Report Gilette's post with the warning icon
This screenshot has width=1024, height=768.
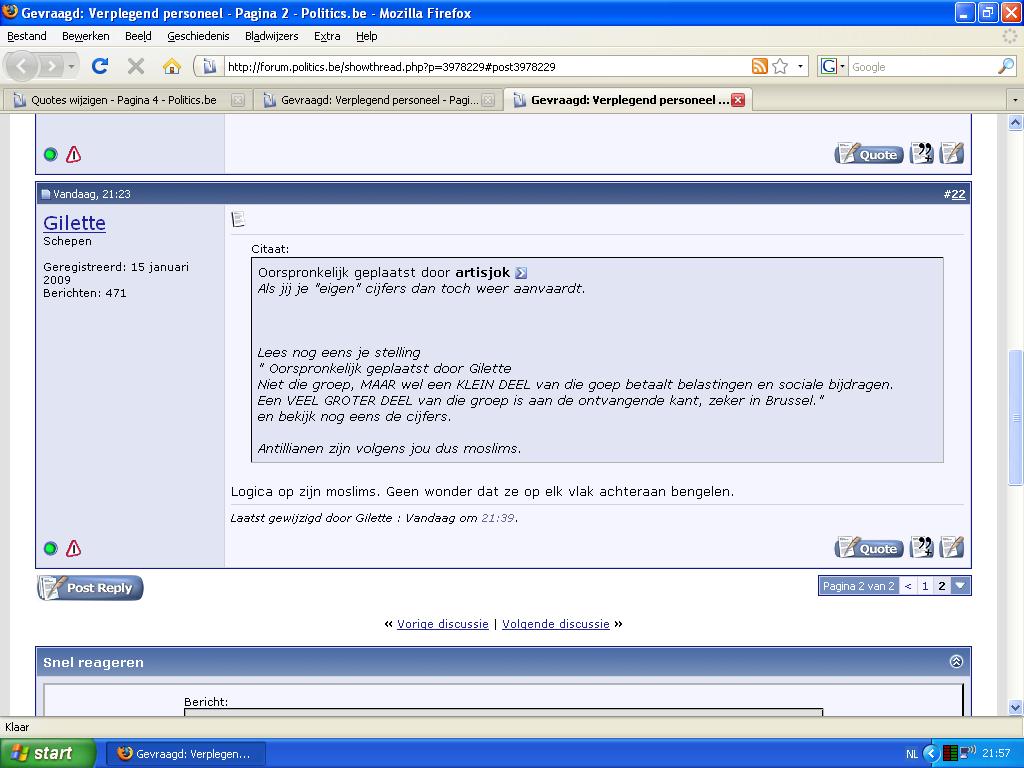73,548
